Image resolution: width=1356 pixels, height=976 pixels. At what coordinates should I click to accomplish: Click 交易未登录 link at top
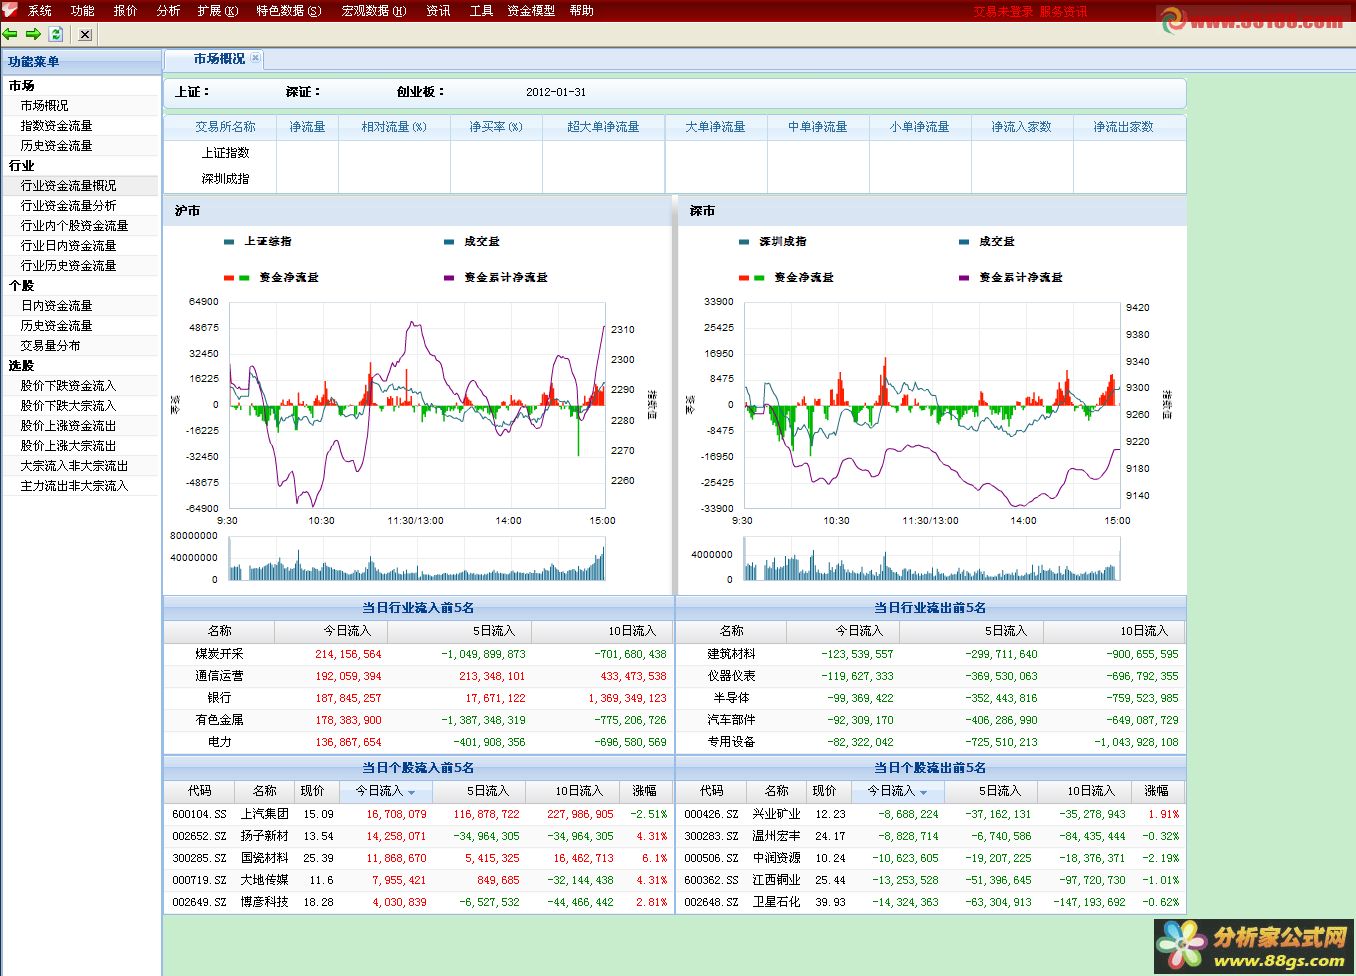click(1003, 12)
